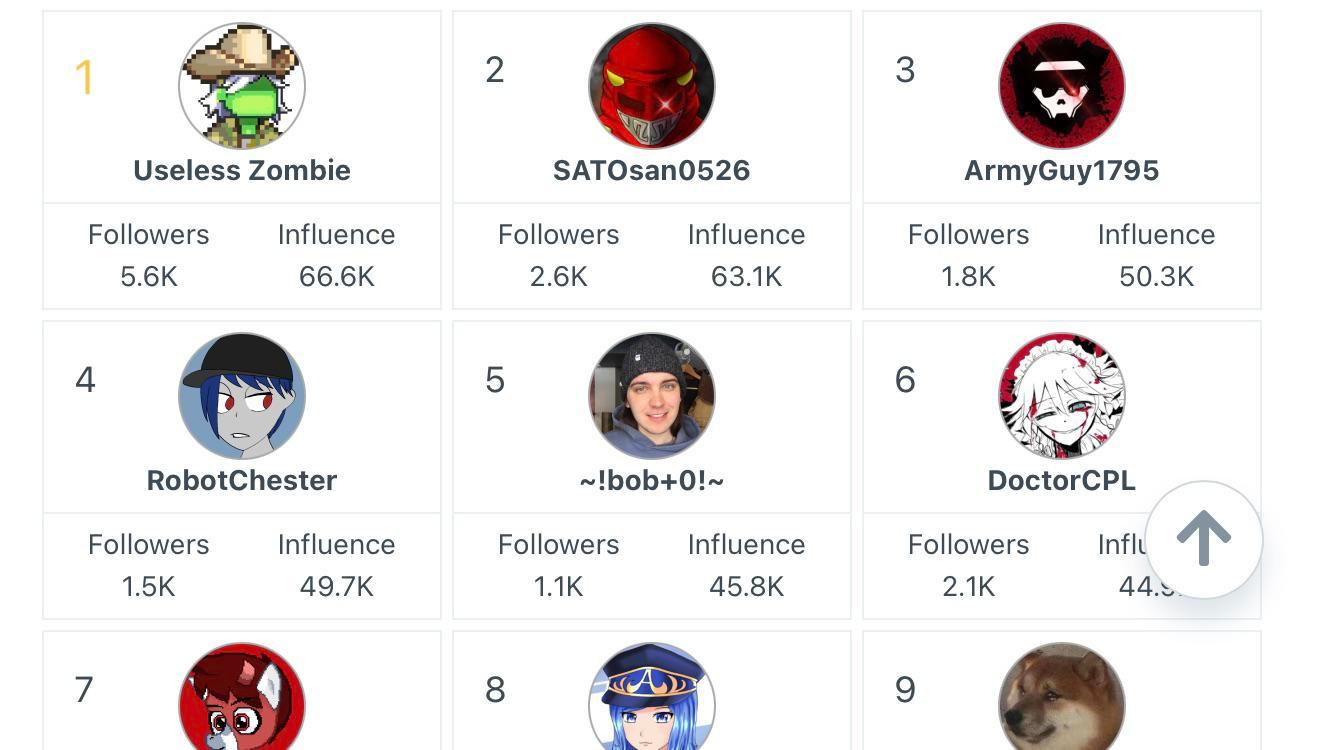Select the ArmyGuy1795 name link
The width and height of the screenshot is (1334, 750).
(1062, 170)
